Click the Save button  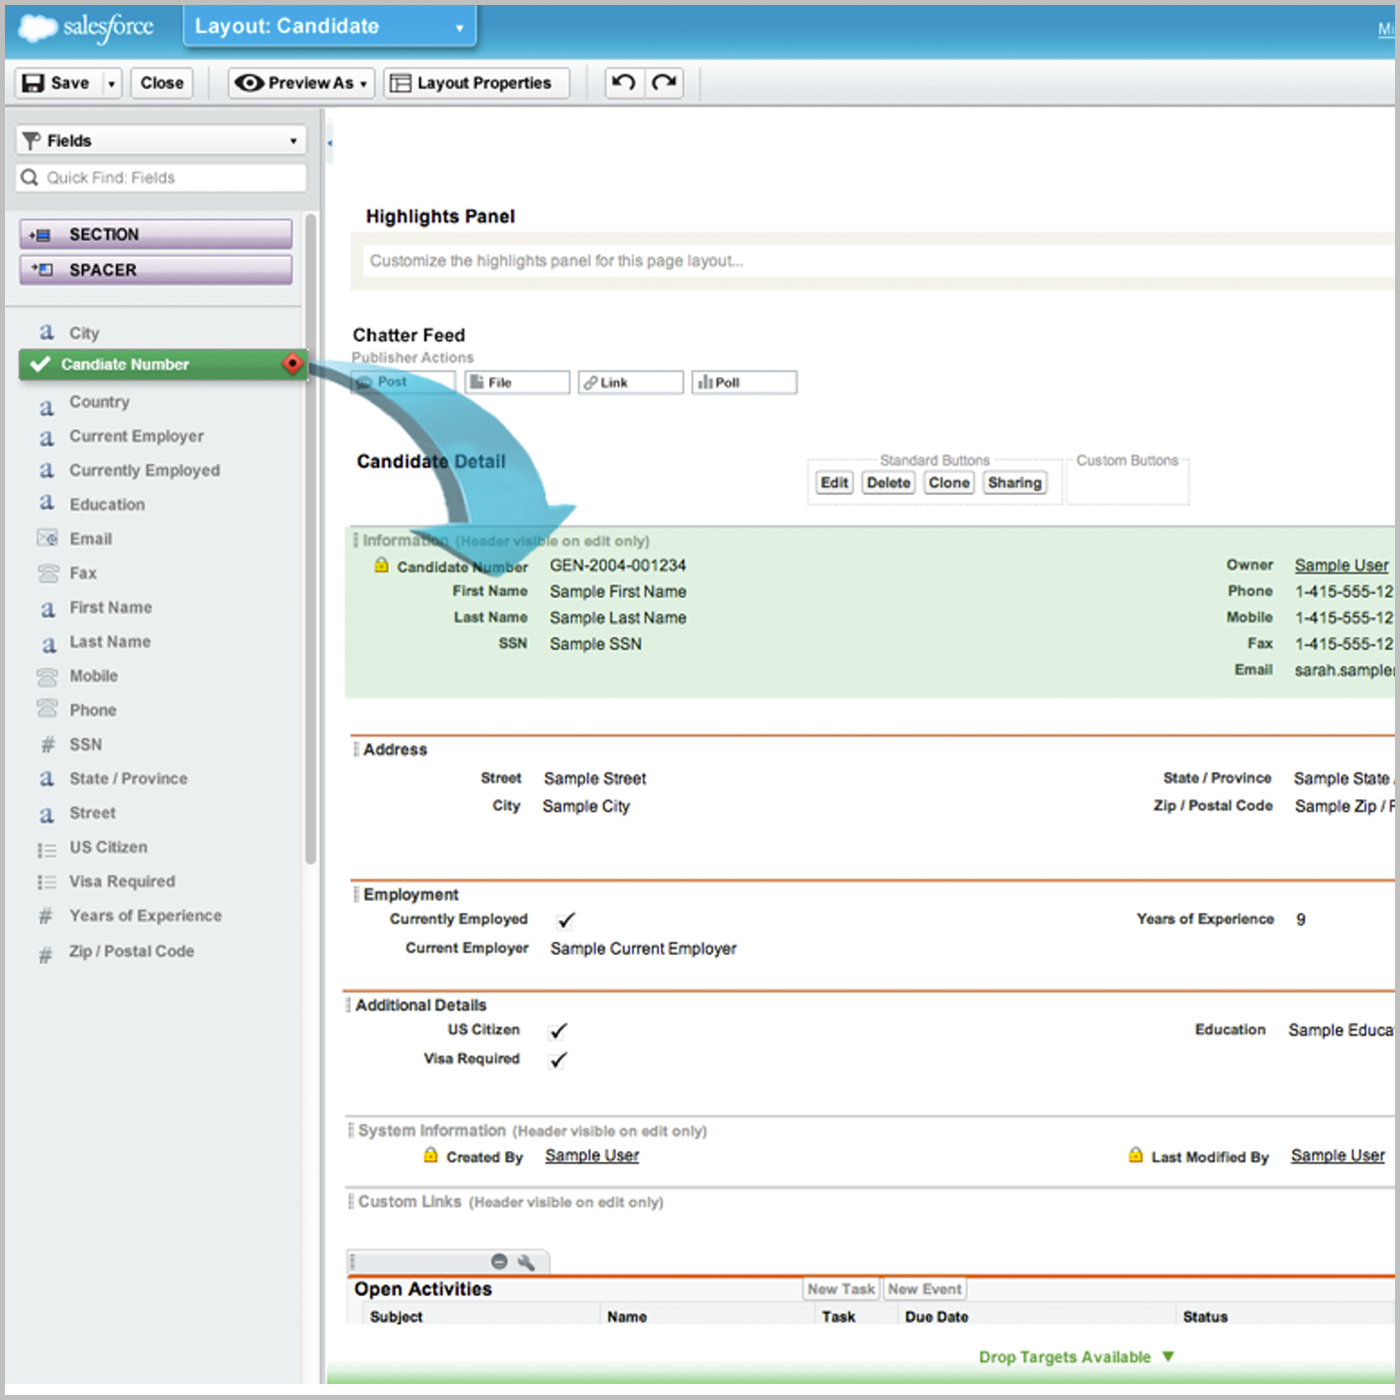57,83
